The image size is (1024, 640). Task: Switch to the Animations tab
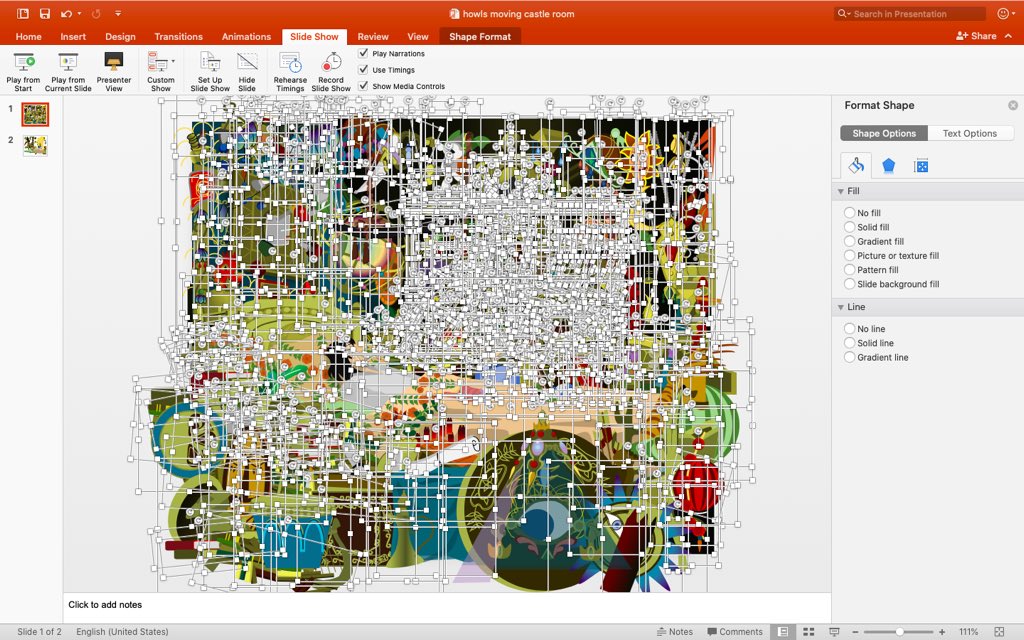(x=246, y=37)
